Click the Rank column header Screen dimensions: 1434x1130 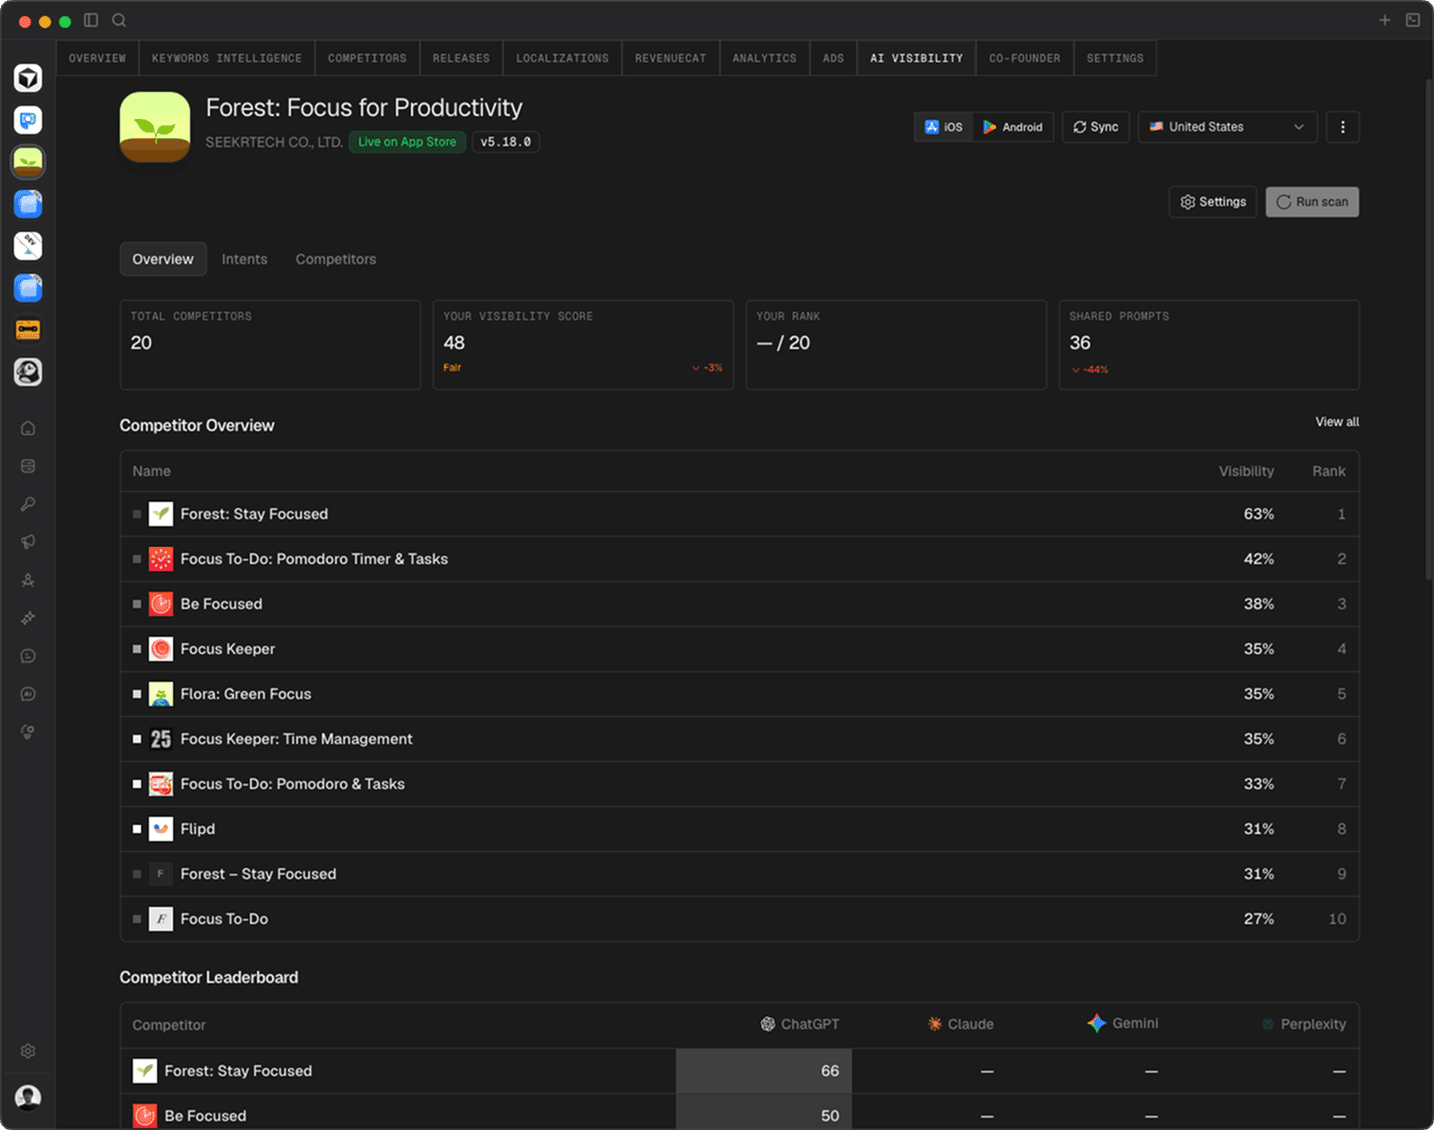click(x=1329, y=471)
